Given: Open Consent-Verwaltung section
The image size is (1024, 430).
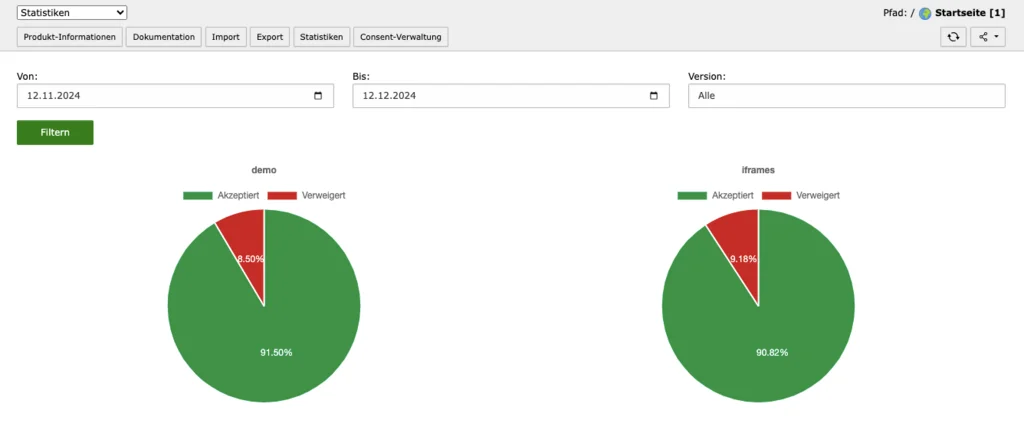Looking at the screenshot, I should click(400, 37).
